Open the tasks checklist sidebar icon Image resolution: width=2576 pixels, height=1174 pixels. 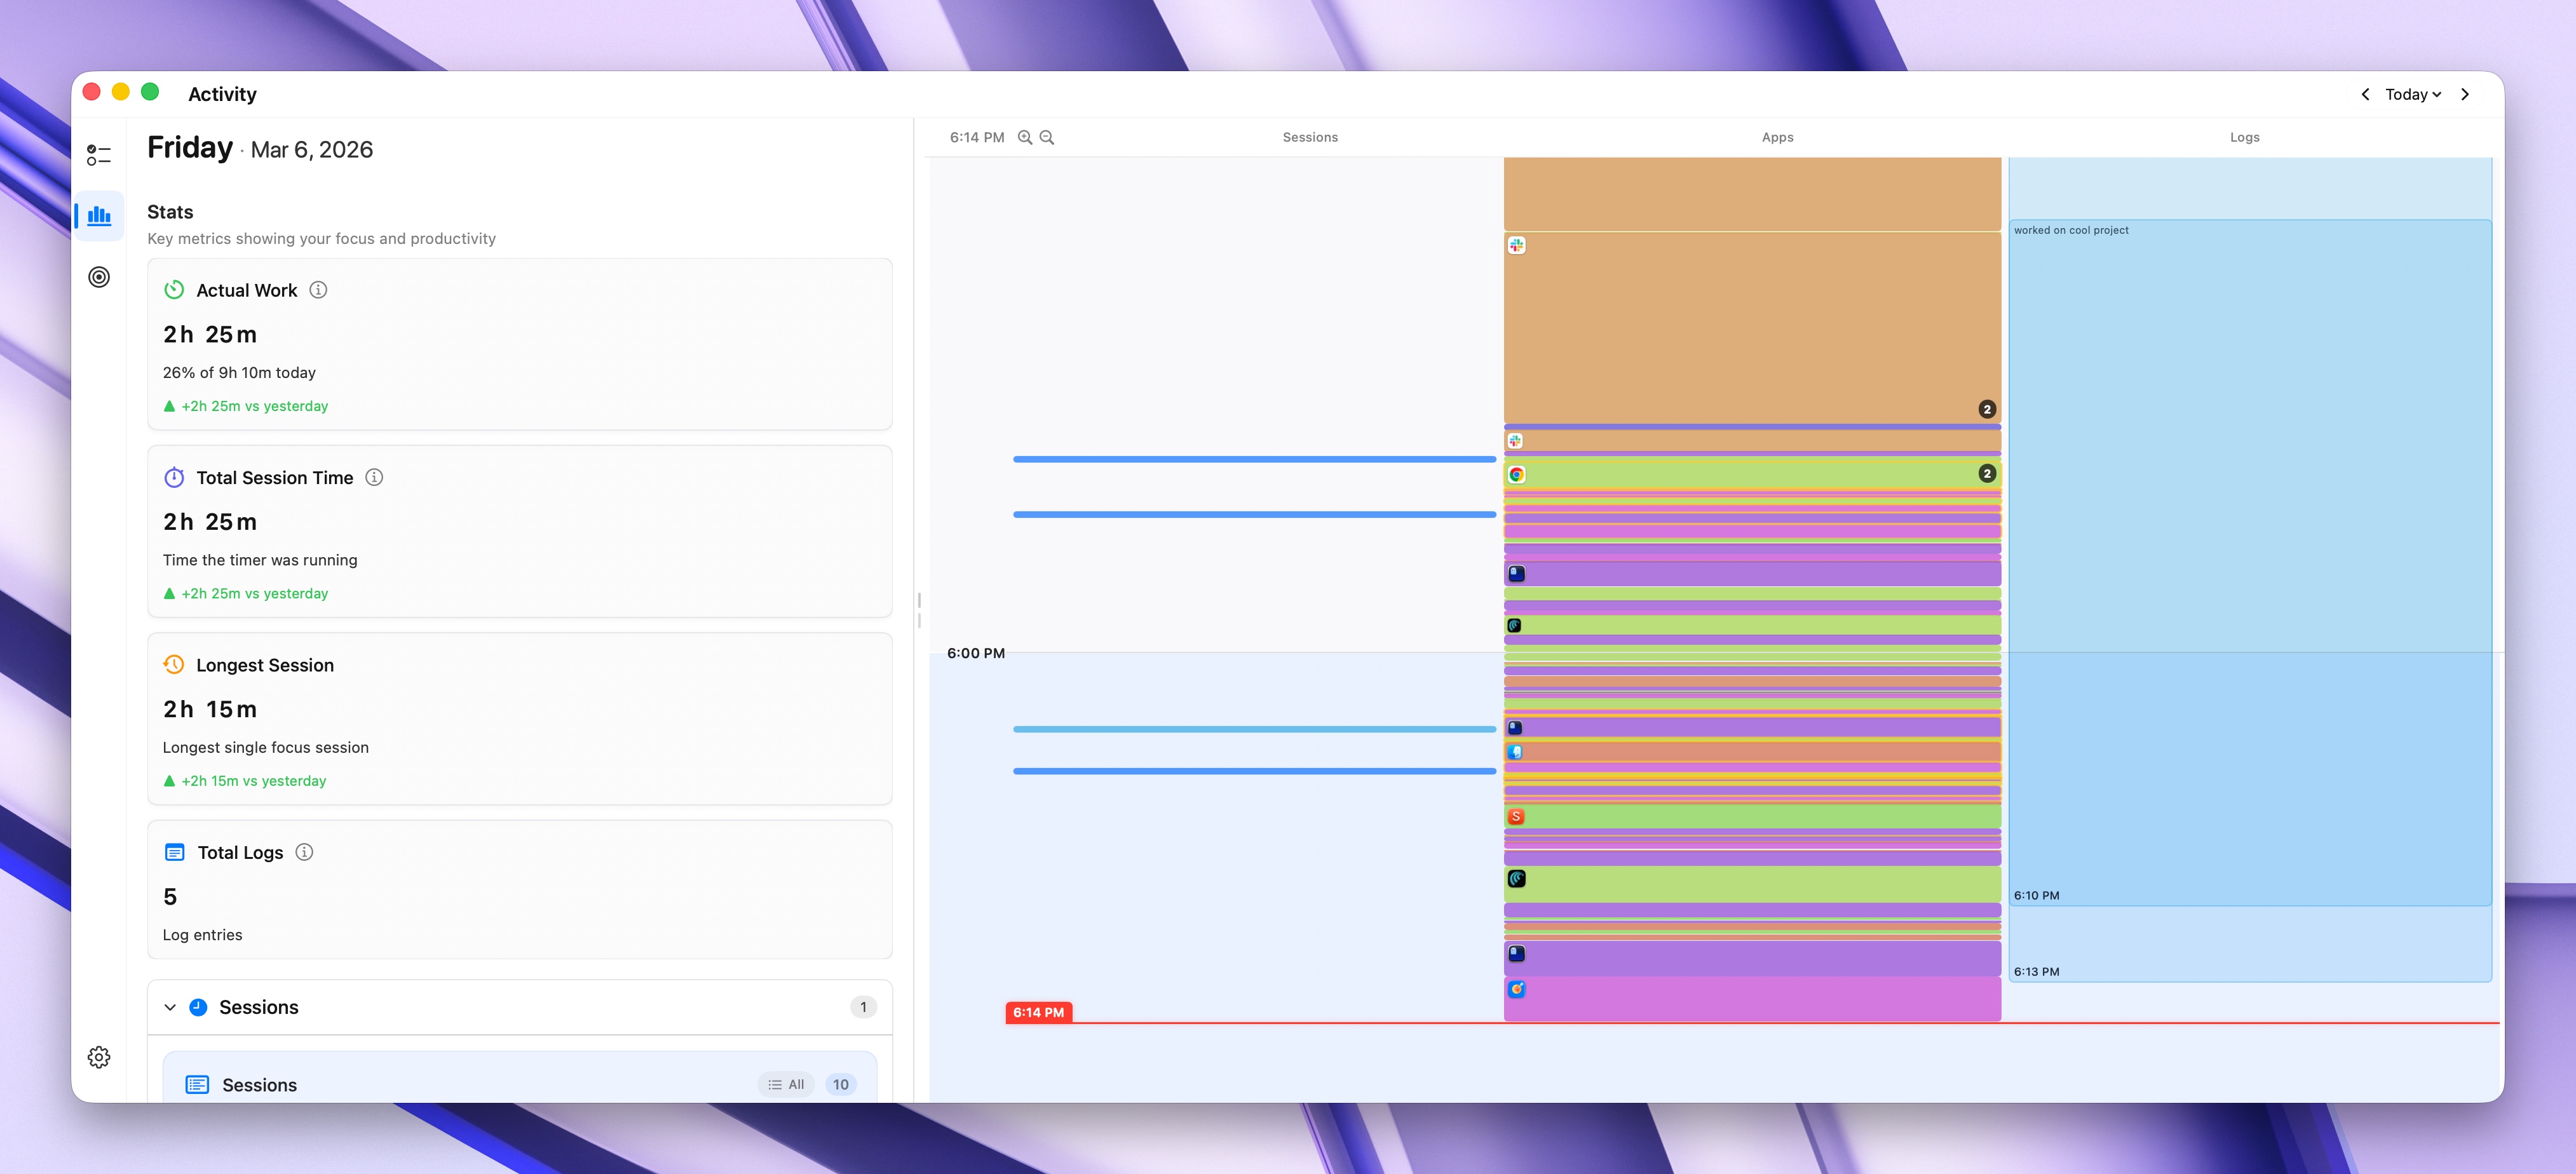click(x=98, y=155)
